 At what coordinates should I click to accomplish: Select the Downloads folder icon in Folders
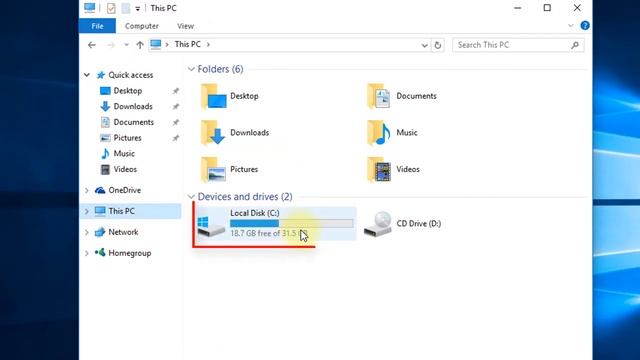(213, 133)
